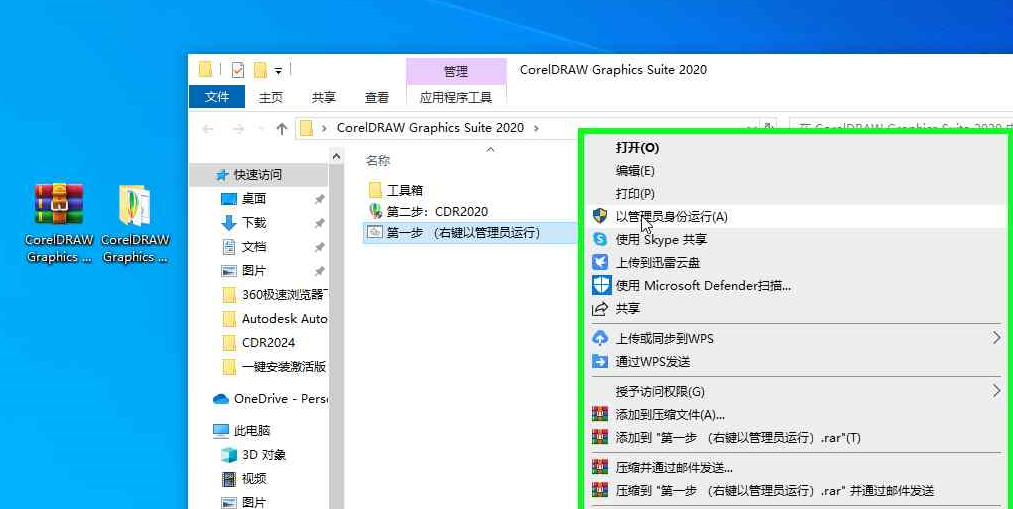Select 快速访问 in navigation pane
The image size is (1013, 509).
258,174
